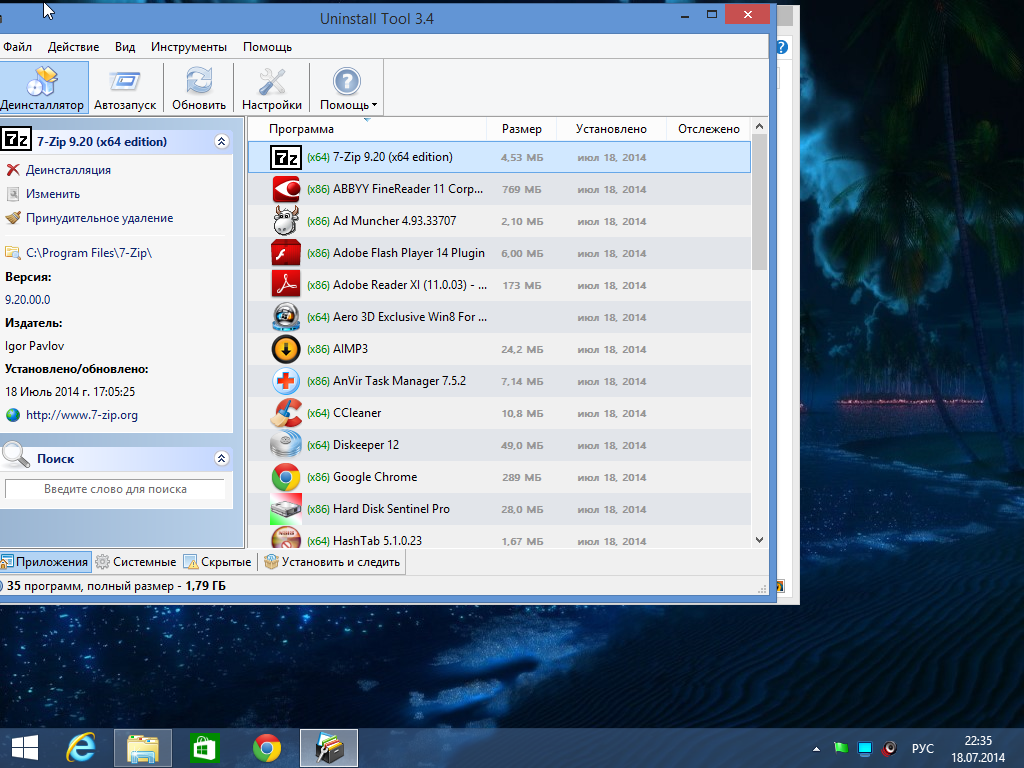Screen dimensions: 1024x768
Task: Sort by the Установлено column header
Action: (x=611, y=129)
